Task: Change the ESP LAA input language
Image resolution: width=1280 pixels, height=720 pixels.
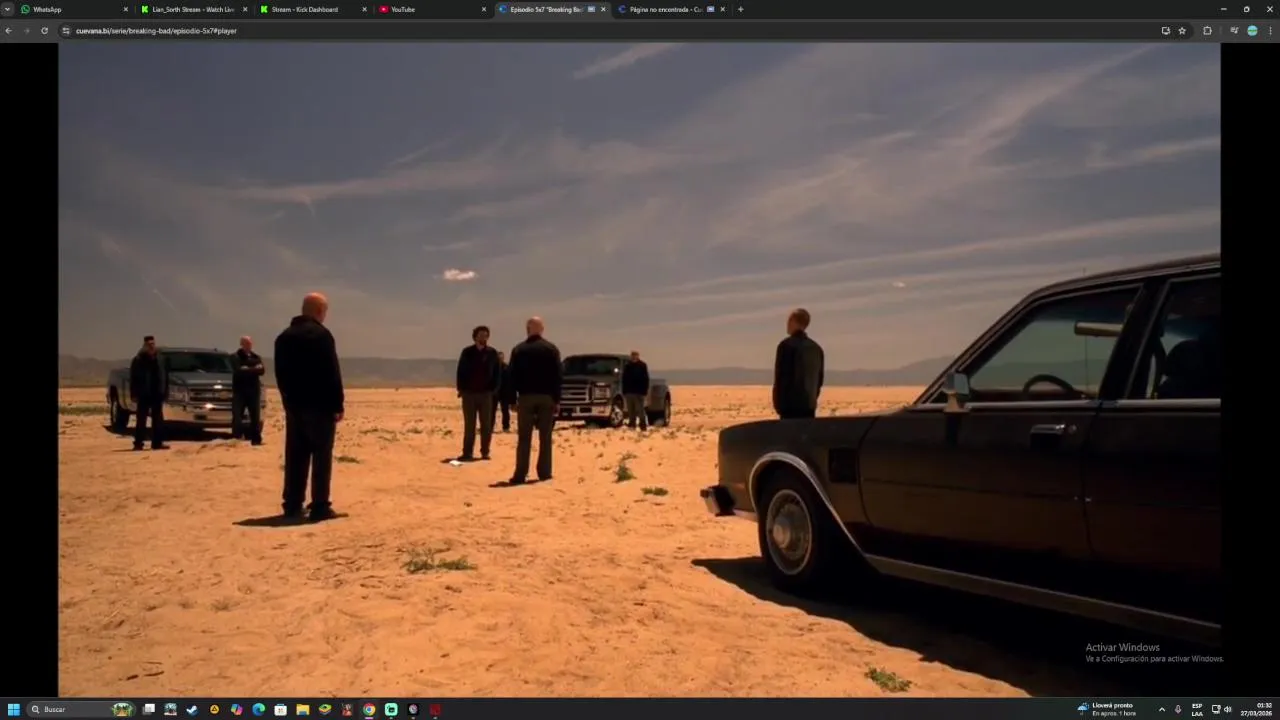Action: click(x=1197, y=709)
